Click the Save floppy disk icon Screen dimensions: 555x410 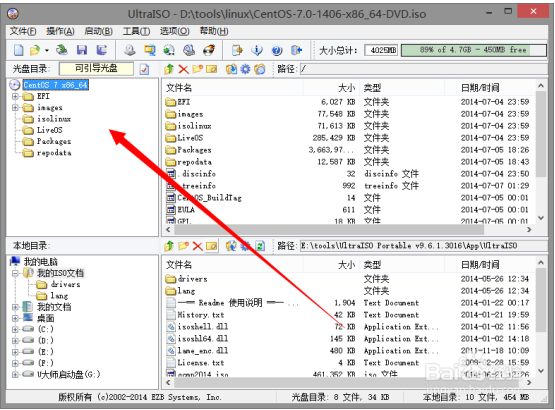(x=82, y=50)
